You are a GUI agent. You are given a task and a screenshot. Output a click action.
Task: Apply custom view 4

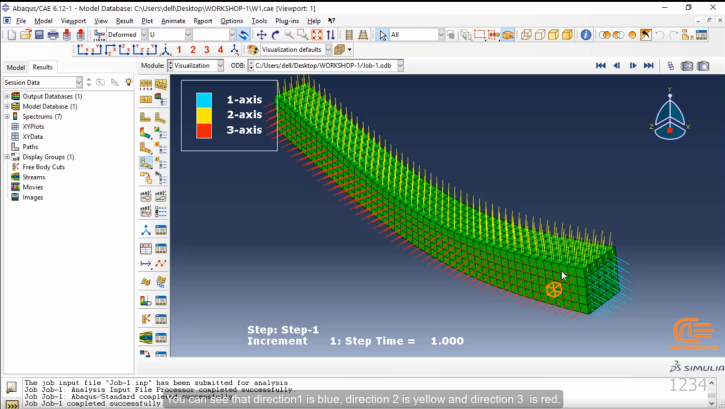221,49
